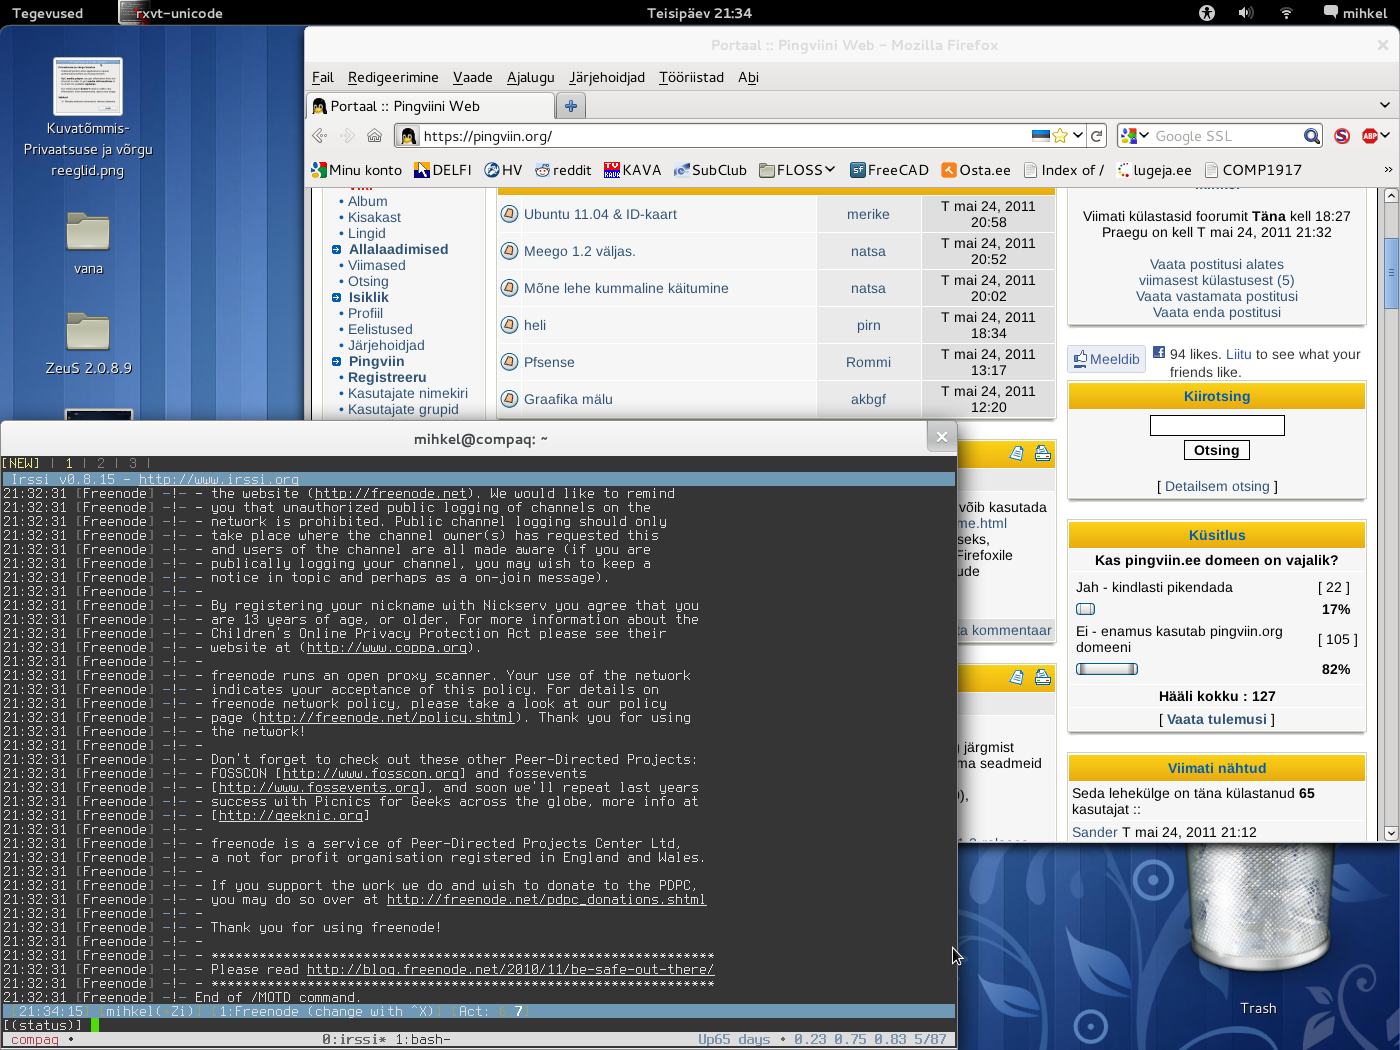Open the lugeja.ee bookmark

tap(1154, 170)
